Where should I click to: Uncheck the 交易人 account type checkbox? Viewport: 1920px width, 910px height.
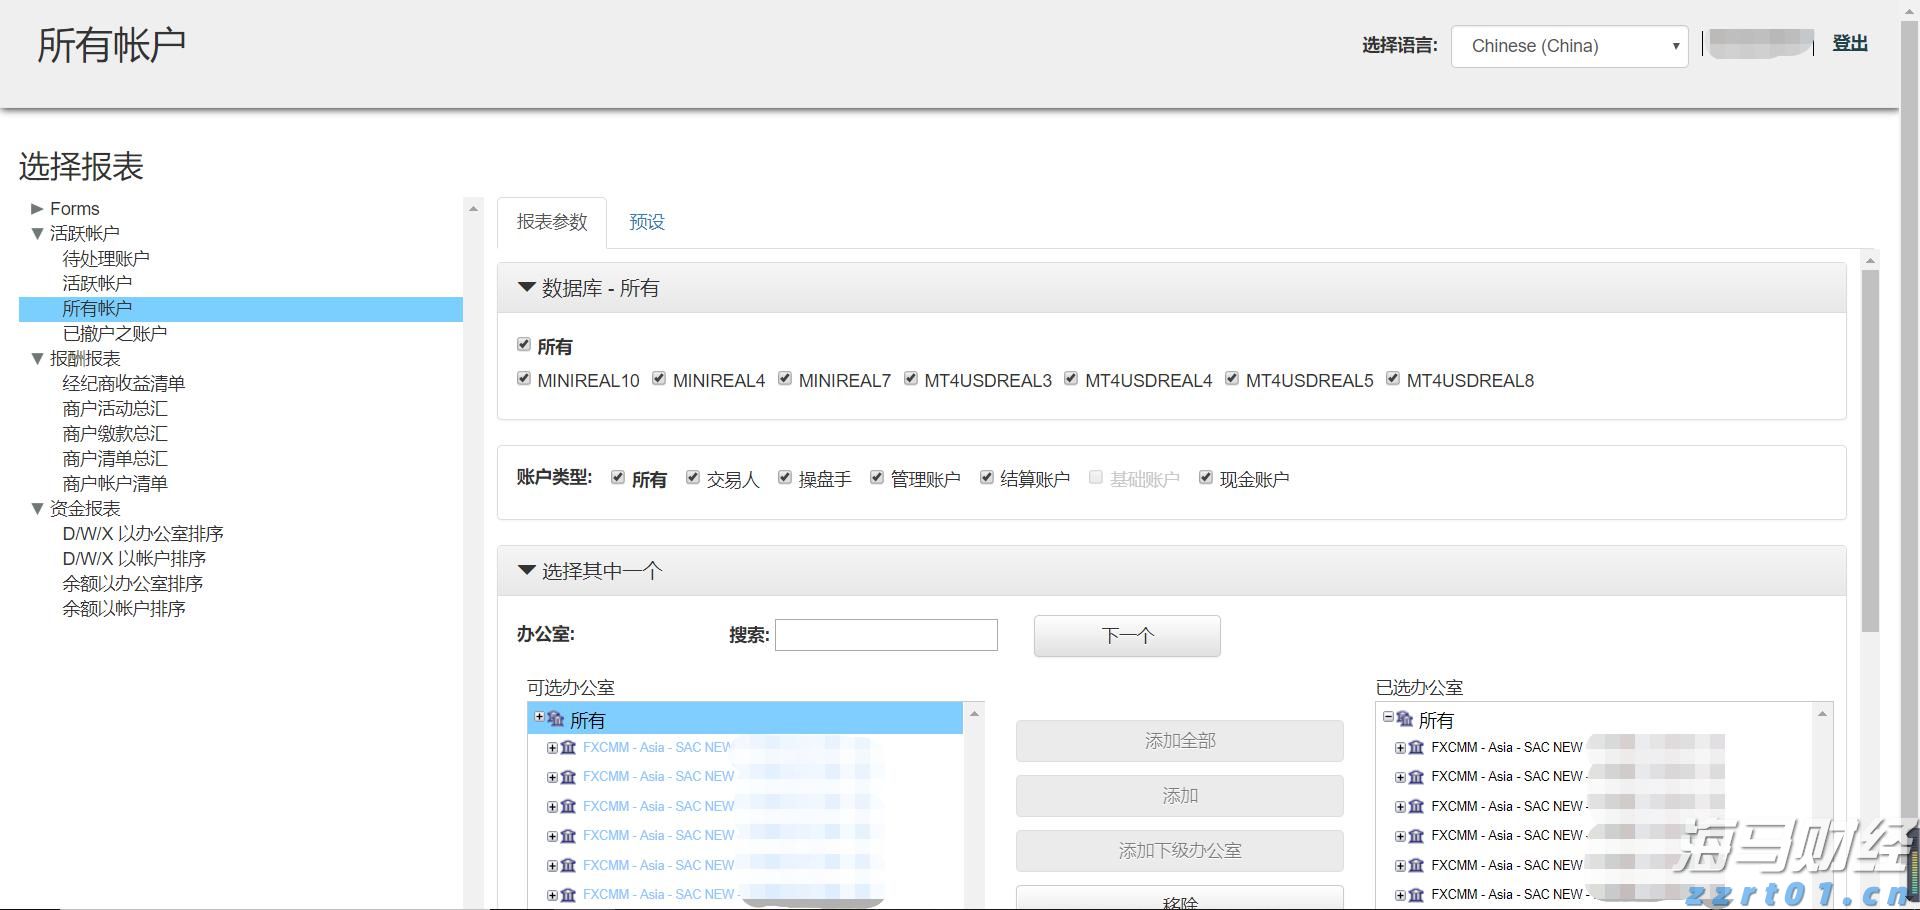(693, 477)
